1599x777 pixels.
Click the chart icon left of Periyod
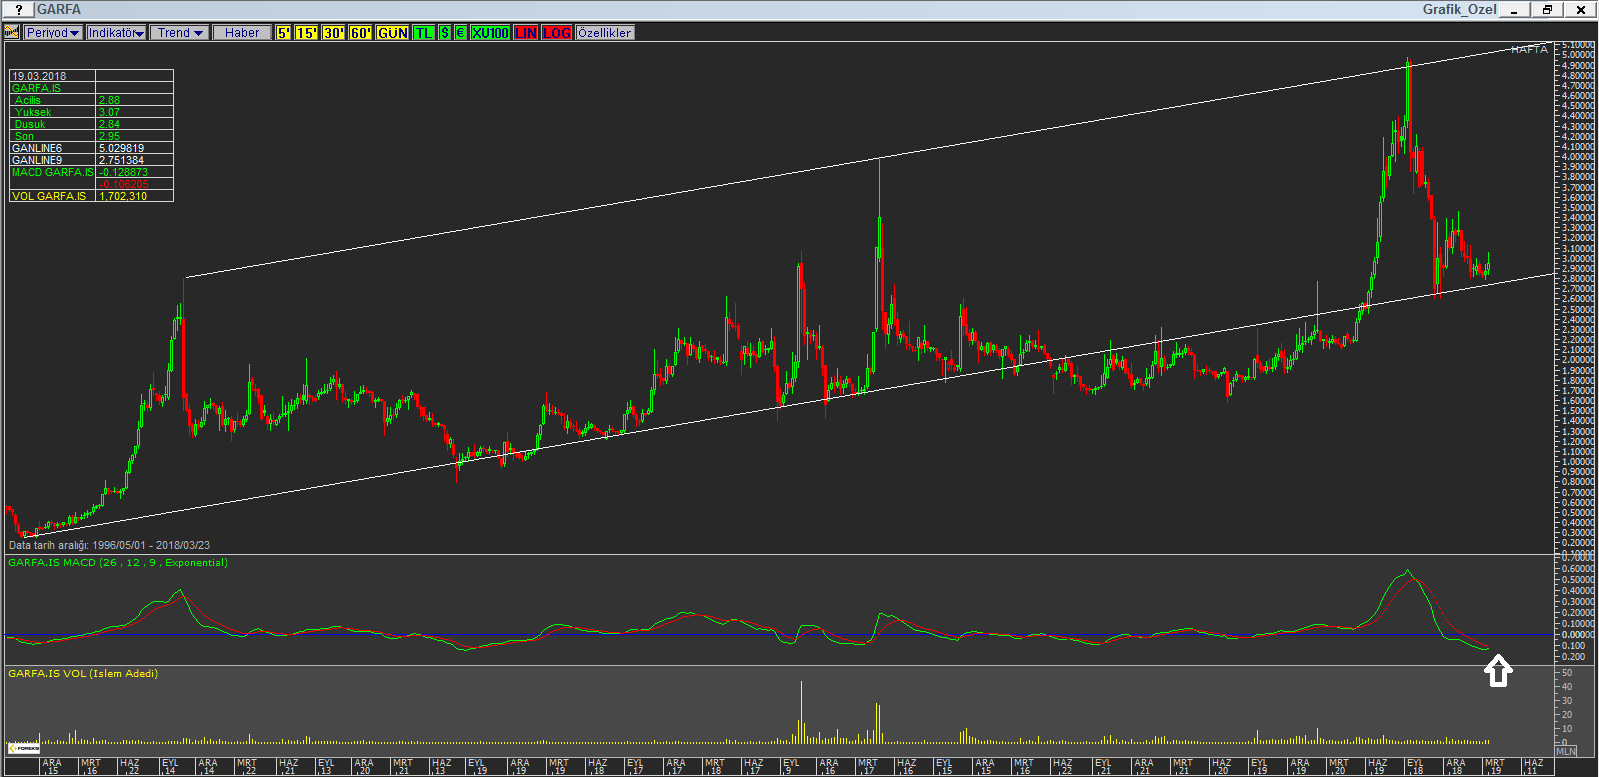(x=12, y=33)
